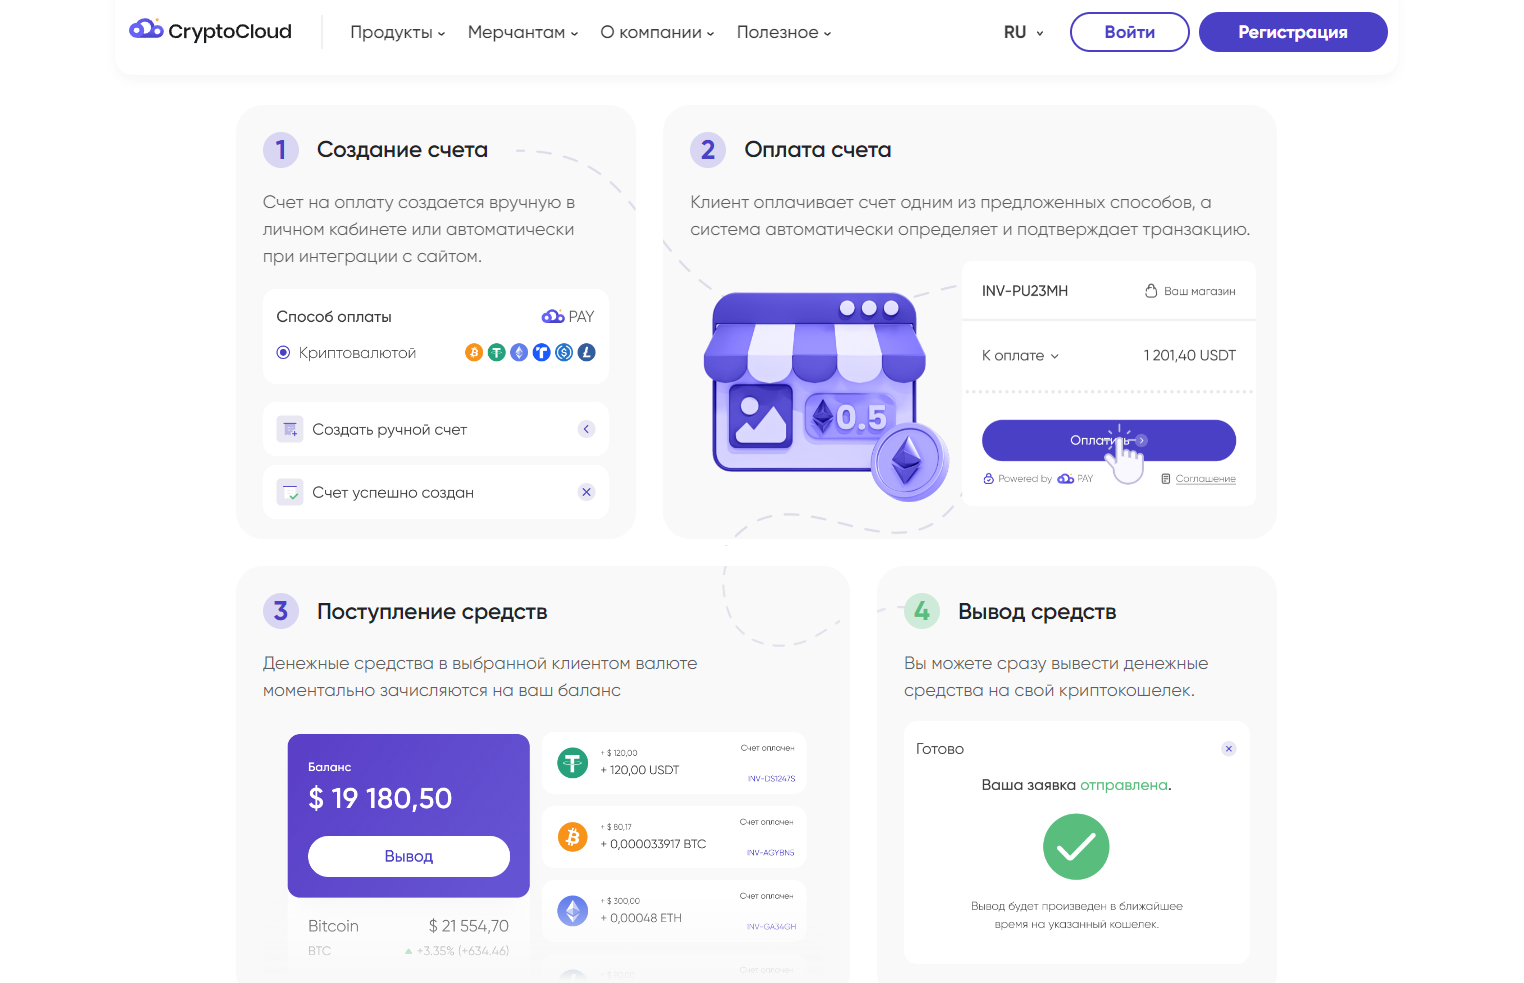This screenshot has width=1524, height=983.
Task: Click the document icon beside Соглашение
Action: [1166, 479]
